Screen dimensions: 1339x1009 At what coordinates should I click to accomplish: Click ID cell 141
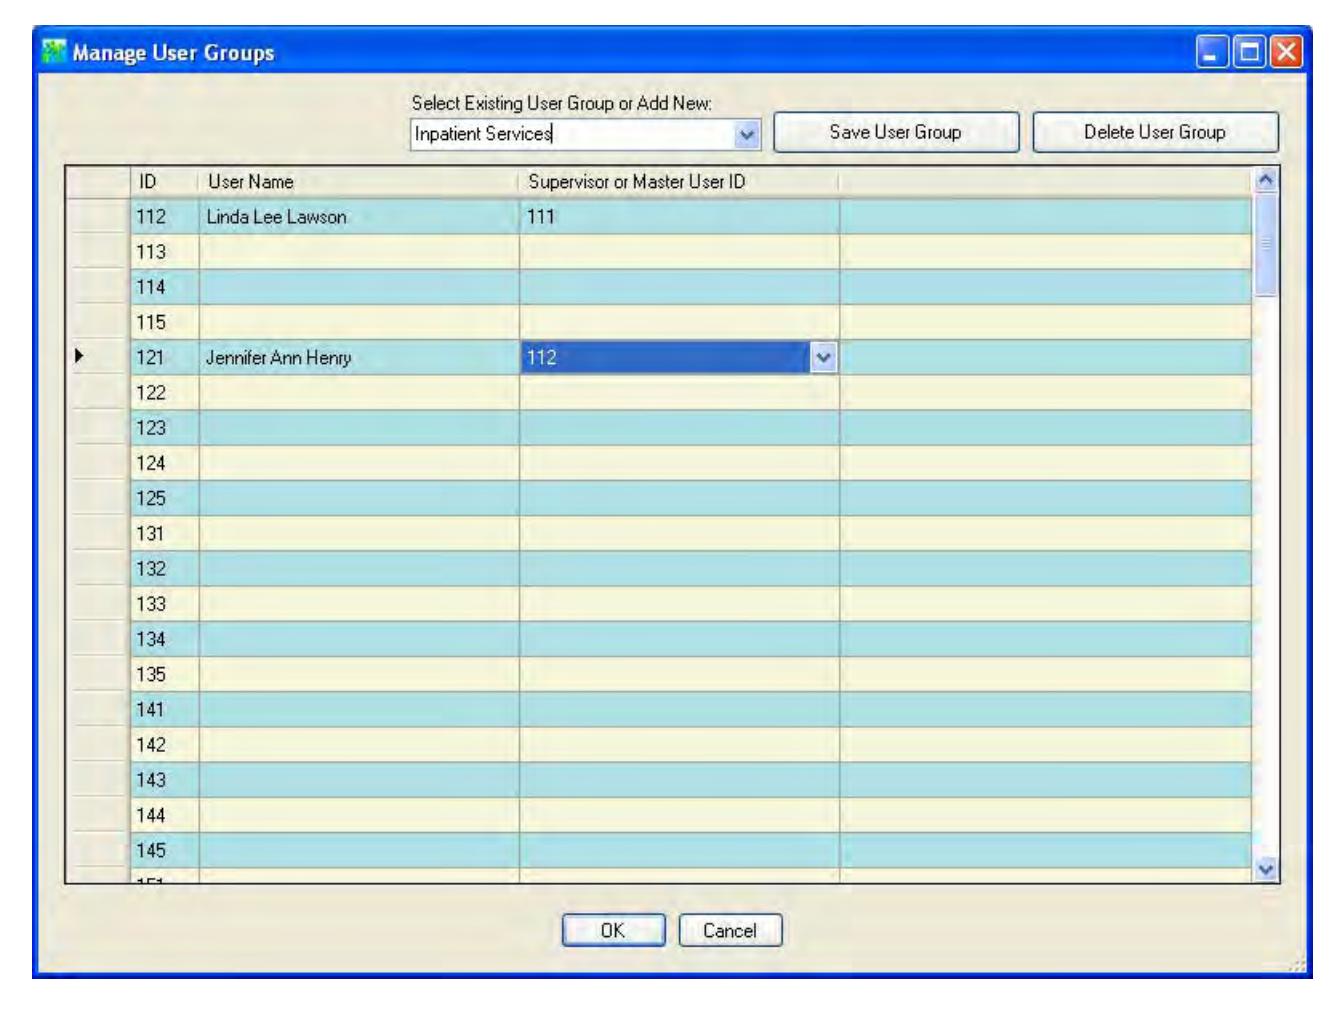[x=165, y=710]
